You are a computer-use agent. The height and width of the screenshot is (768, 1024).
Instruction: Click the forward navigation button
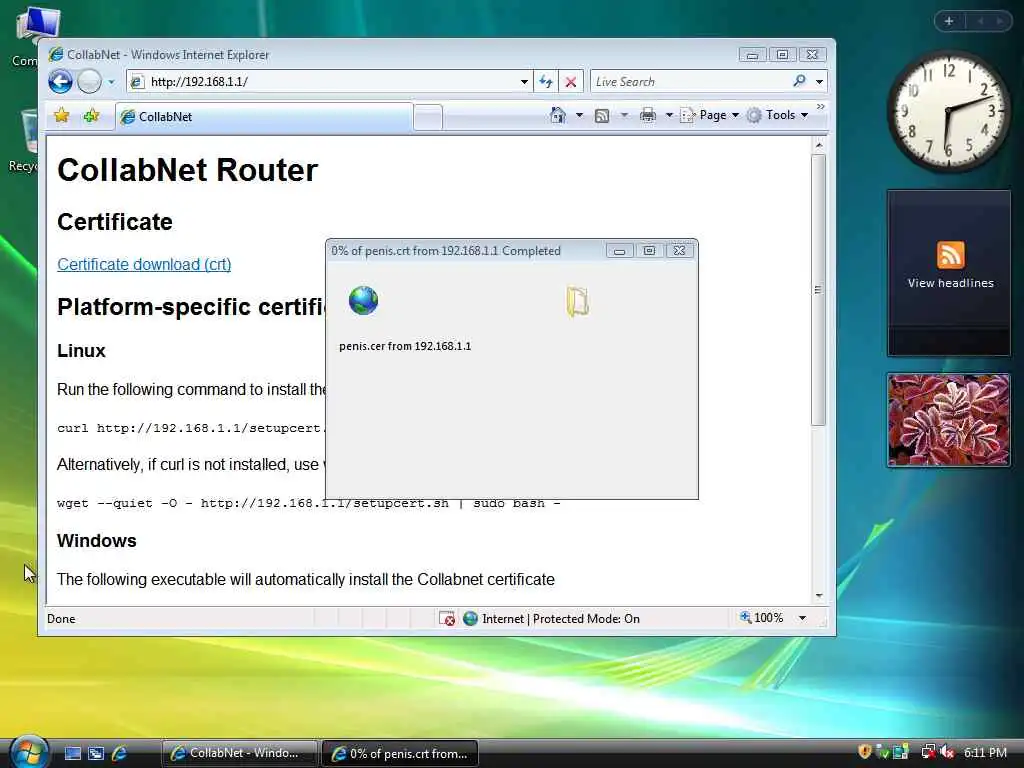tap(89, 82)
